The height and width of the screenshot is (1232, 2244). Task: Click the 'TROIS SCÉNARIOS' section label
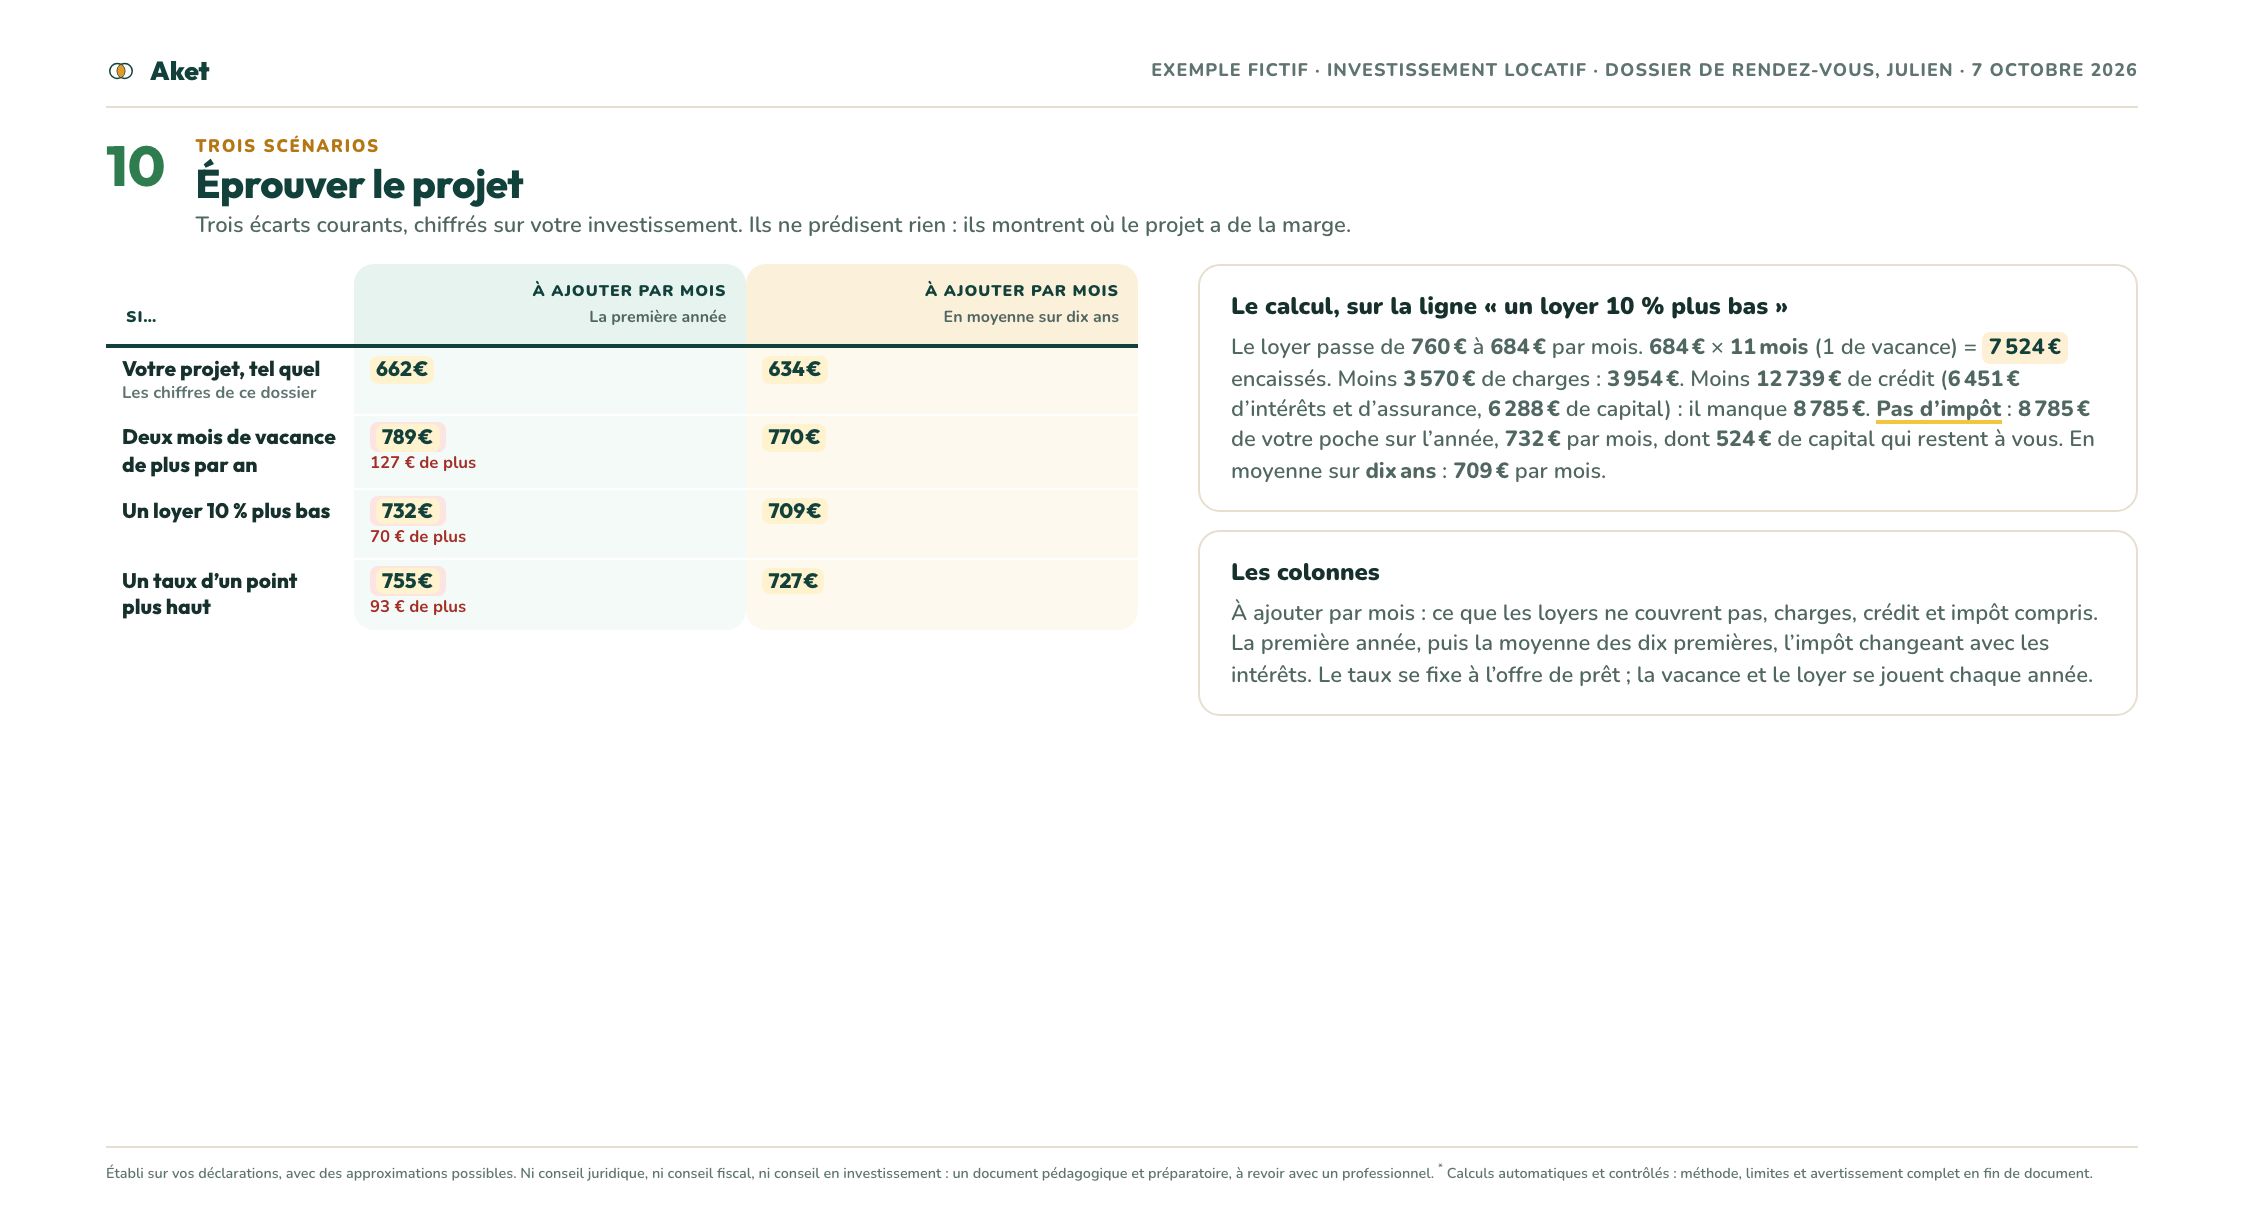click(287, 146)
